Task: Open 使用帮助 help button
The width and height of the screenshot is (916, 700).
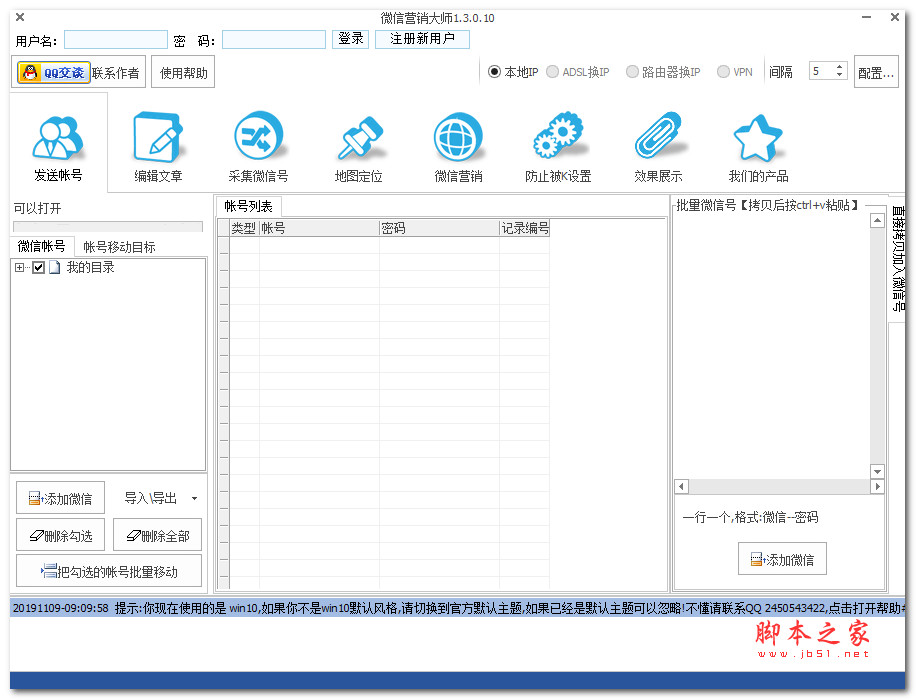Action: point(183,72)
